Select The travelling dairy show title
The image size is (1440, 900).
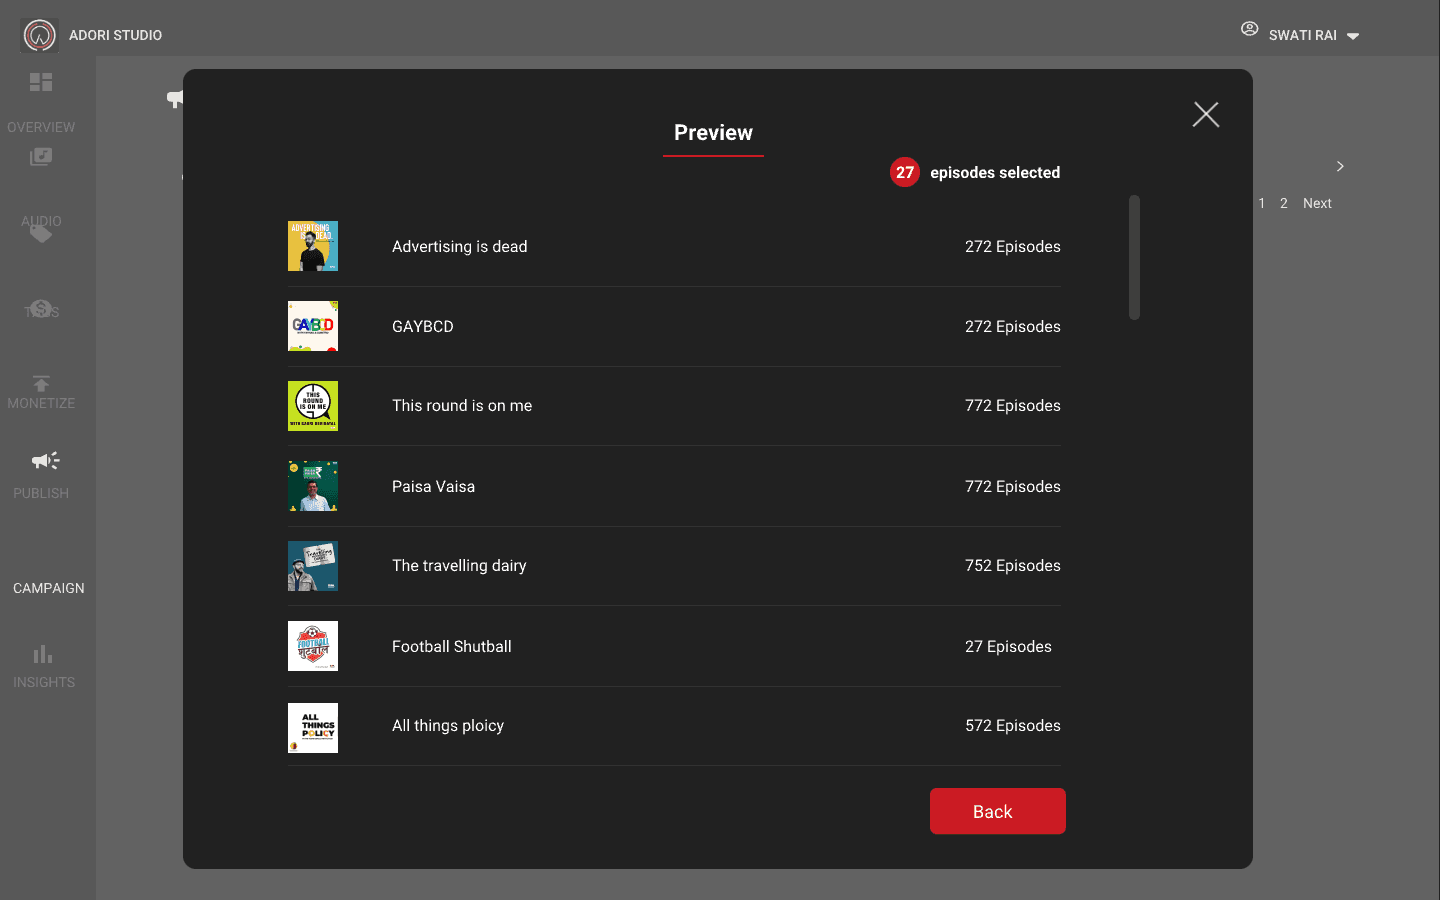pyautogui.click(x=459, y=566)
